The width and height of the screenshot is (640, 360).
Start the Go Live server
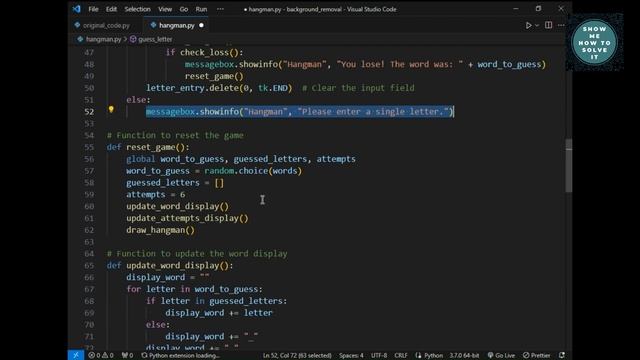coord(501,355)
